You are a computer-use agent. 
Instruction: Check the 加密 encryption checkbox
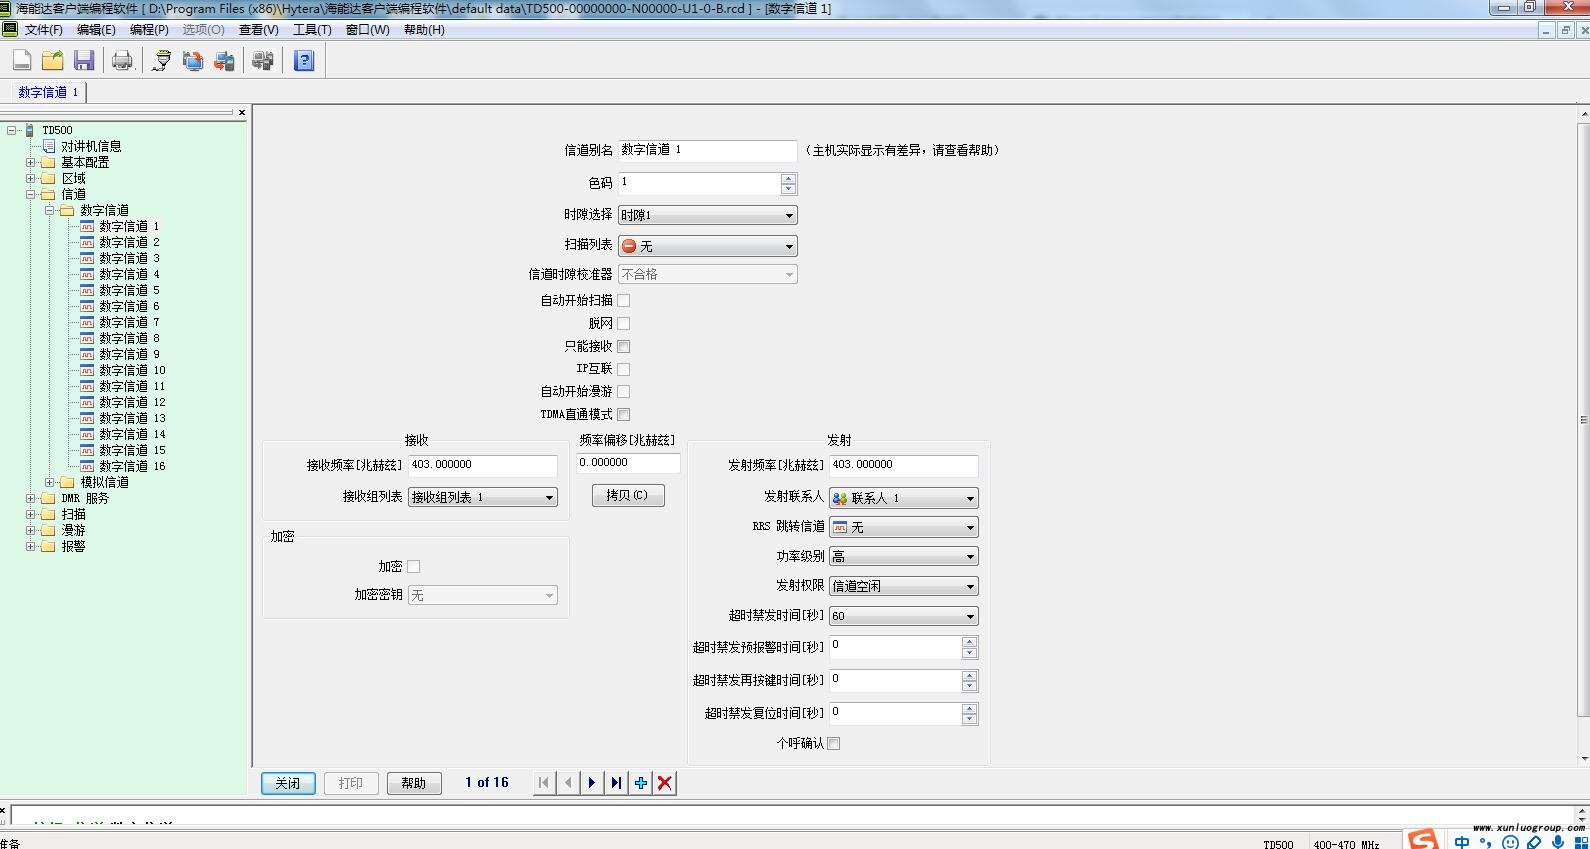414,566
